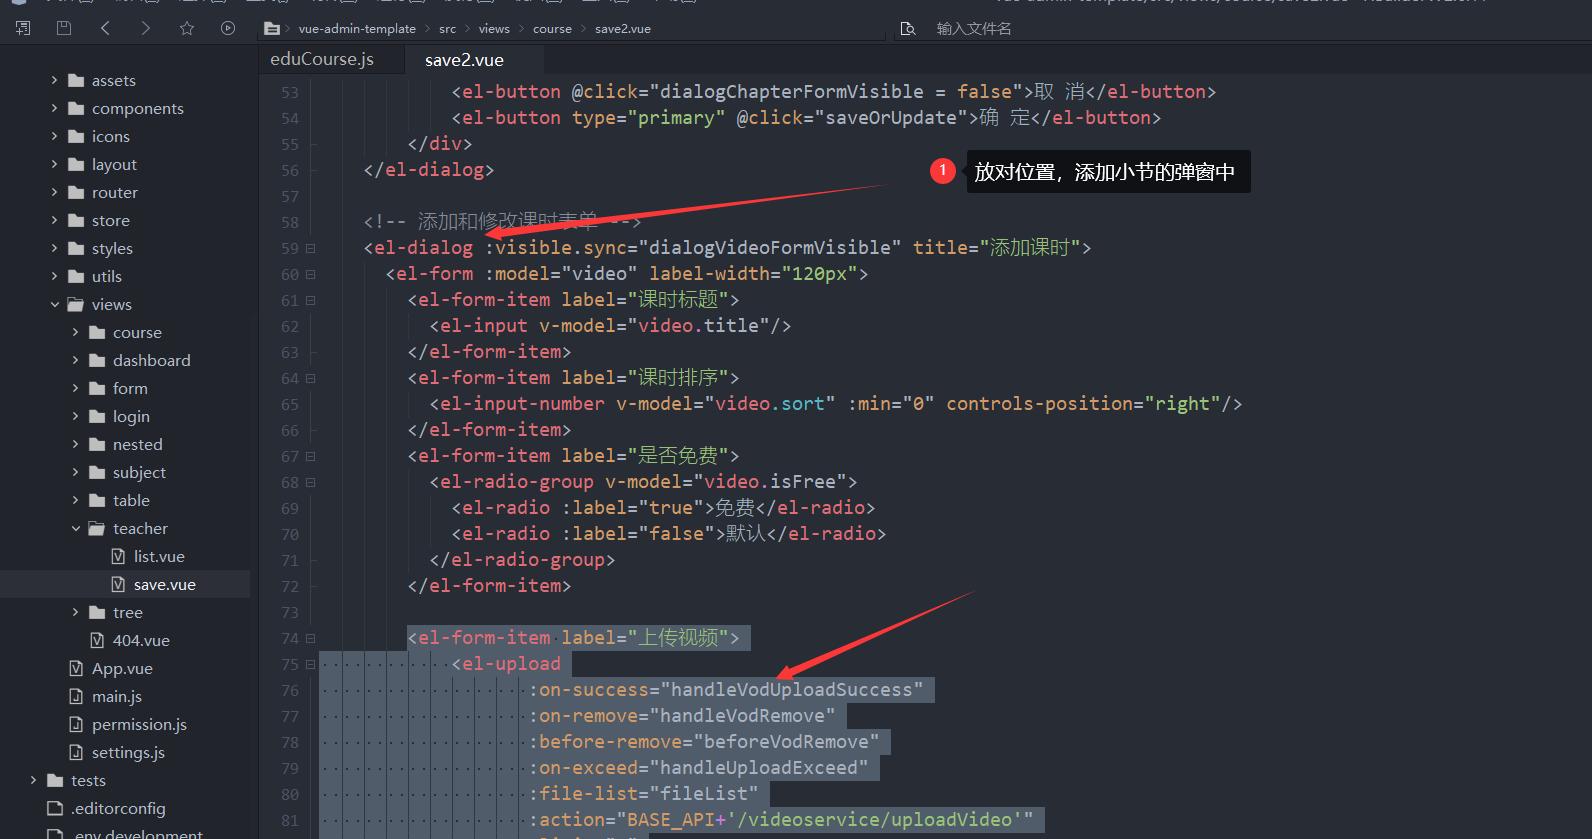Click course in the breadcrumb path
The image size is (1592, 839).
click(x=552, y=29)
